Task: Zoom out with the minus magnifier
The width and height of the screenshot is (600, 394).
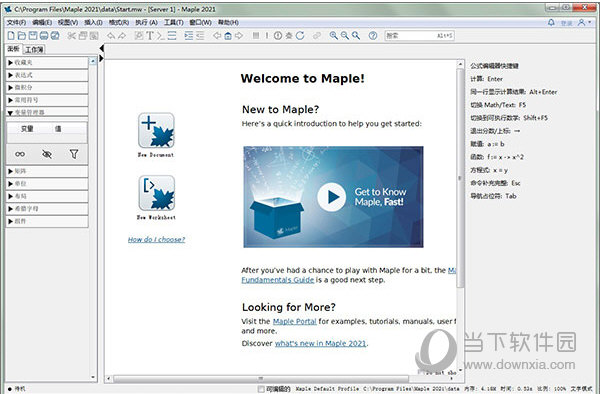Action: pos(345,36)
